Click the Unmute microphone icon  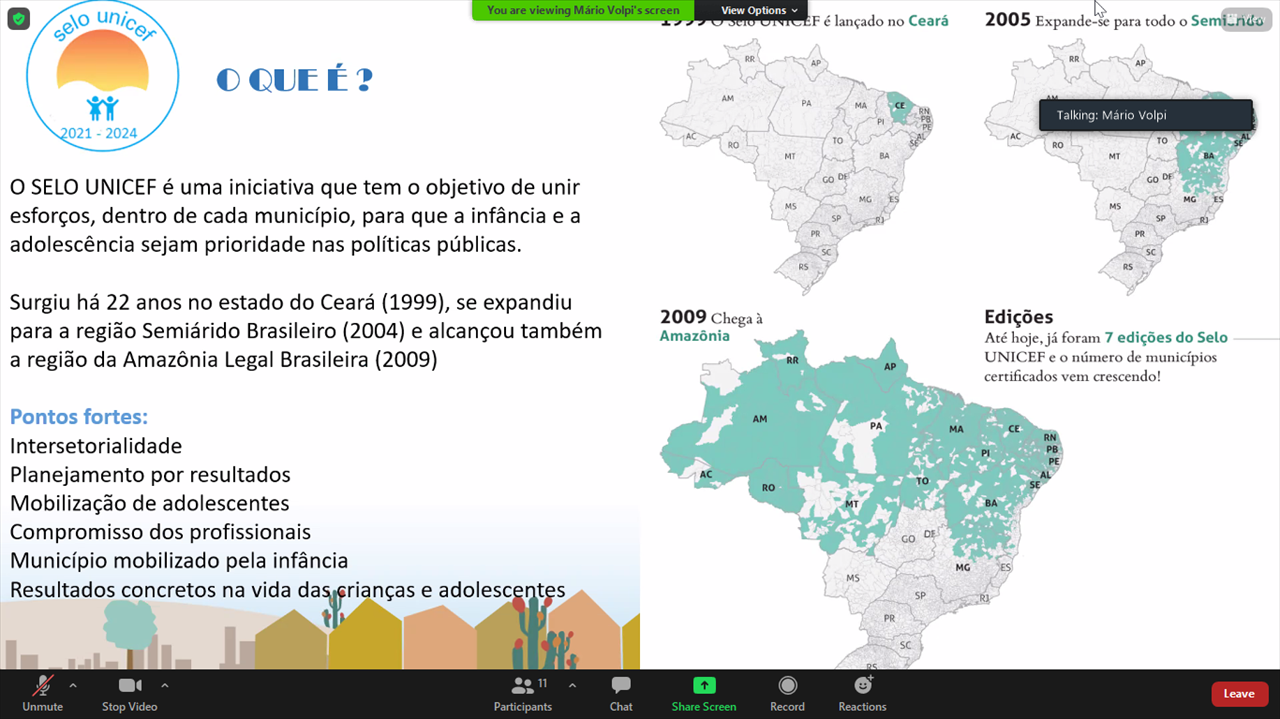(x=42, y=686)
